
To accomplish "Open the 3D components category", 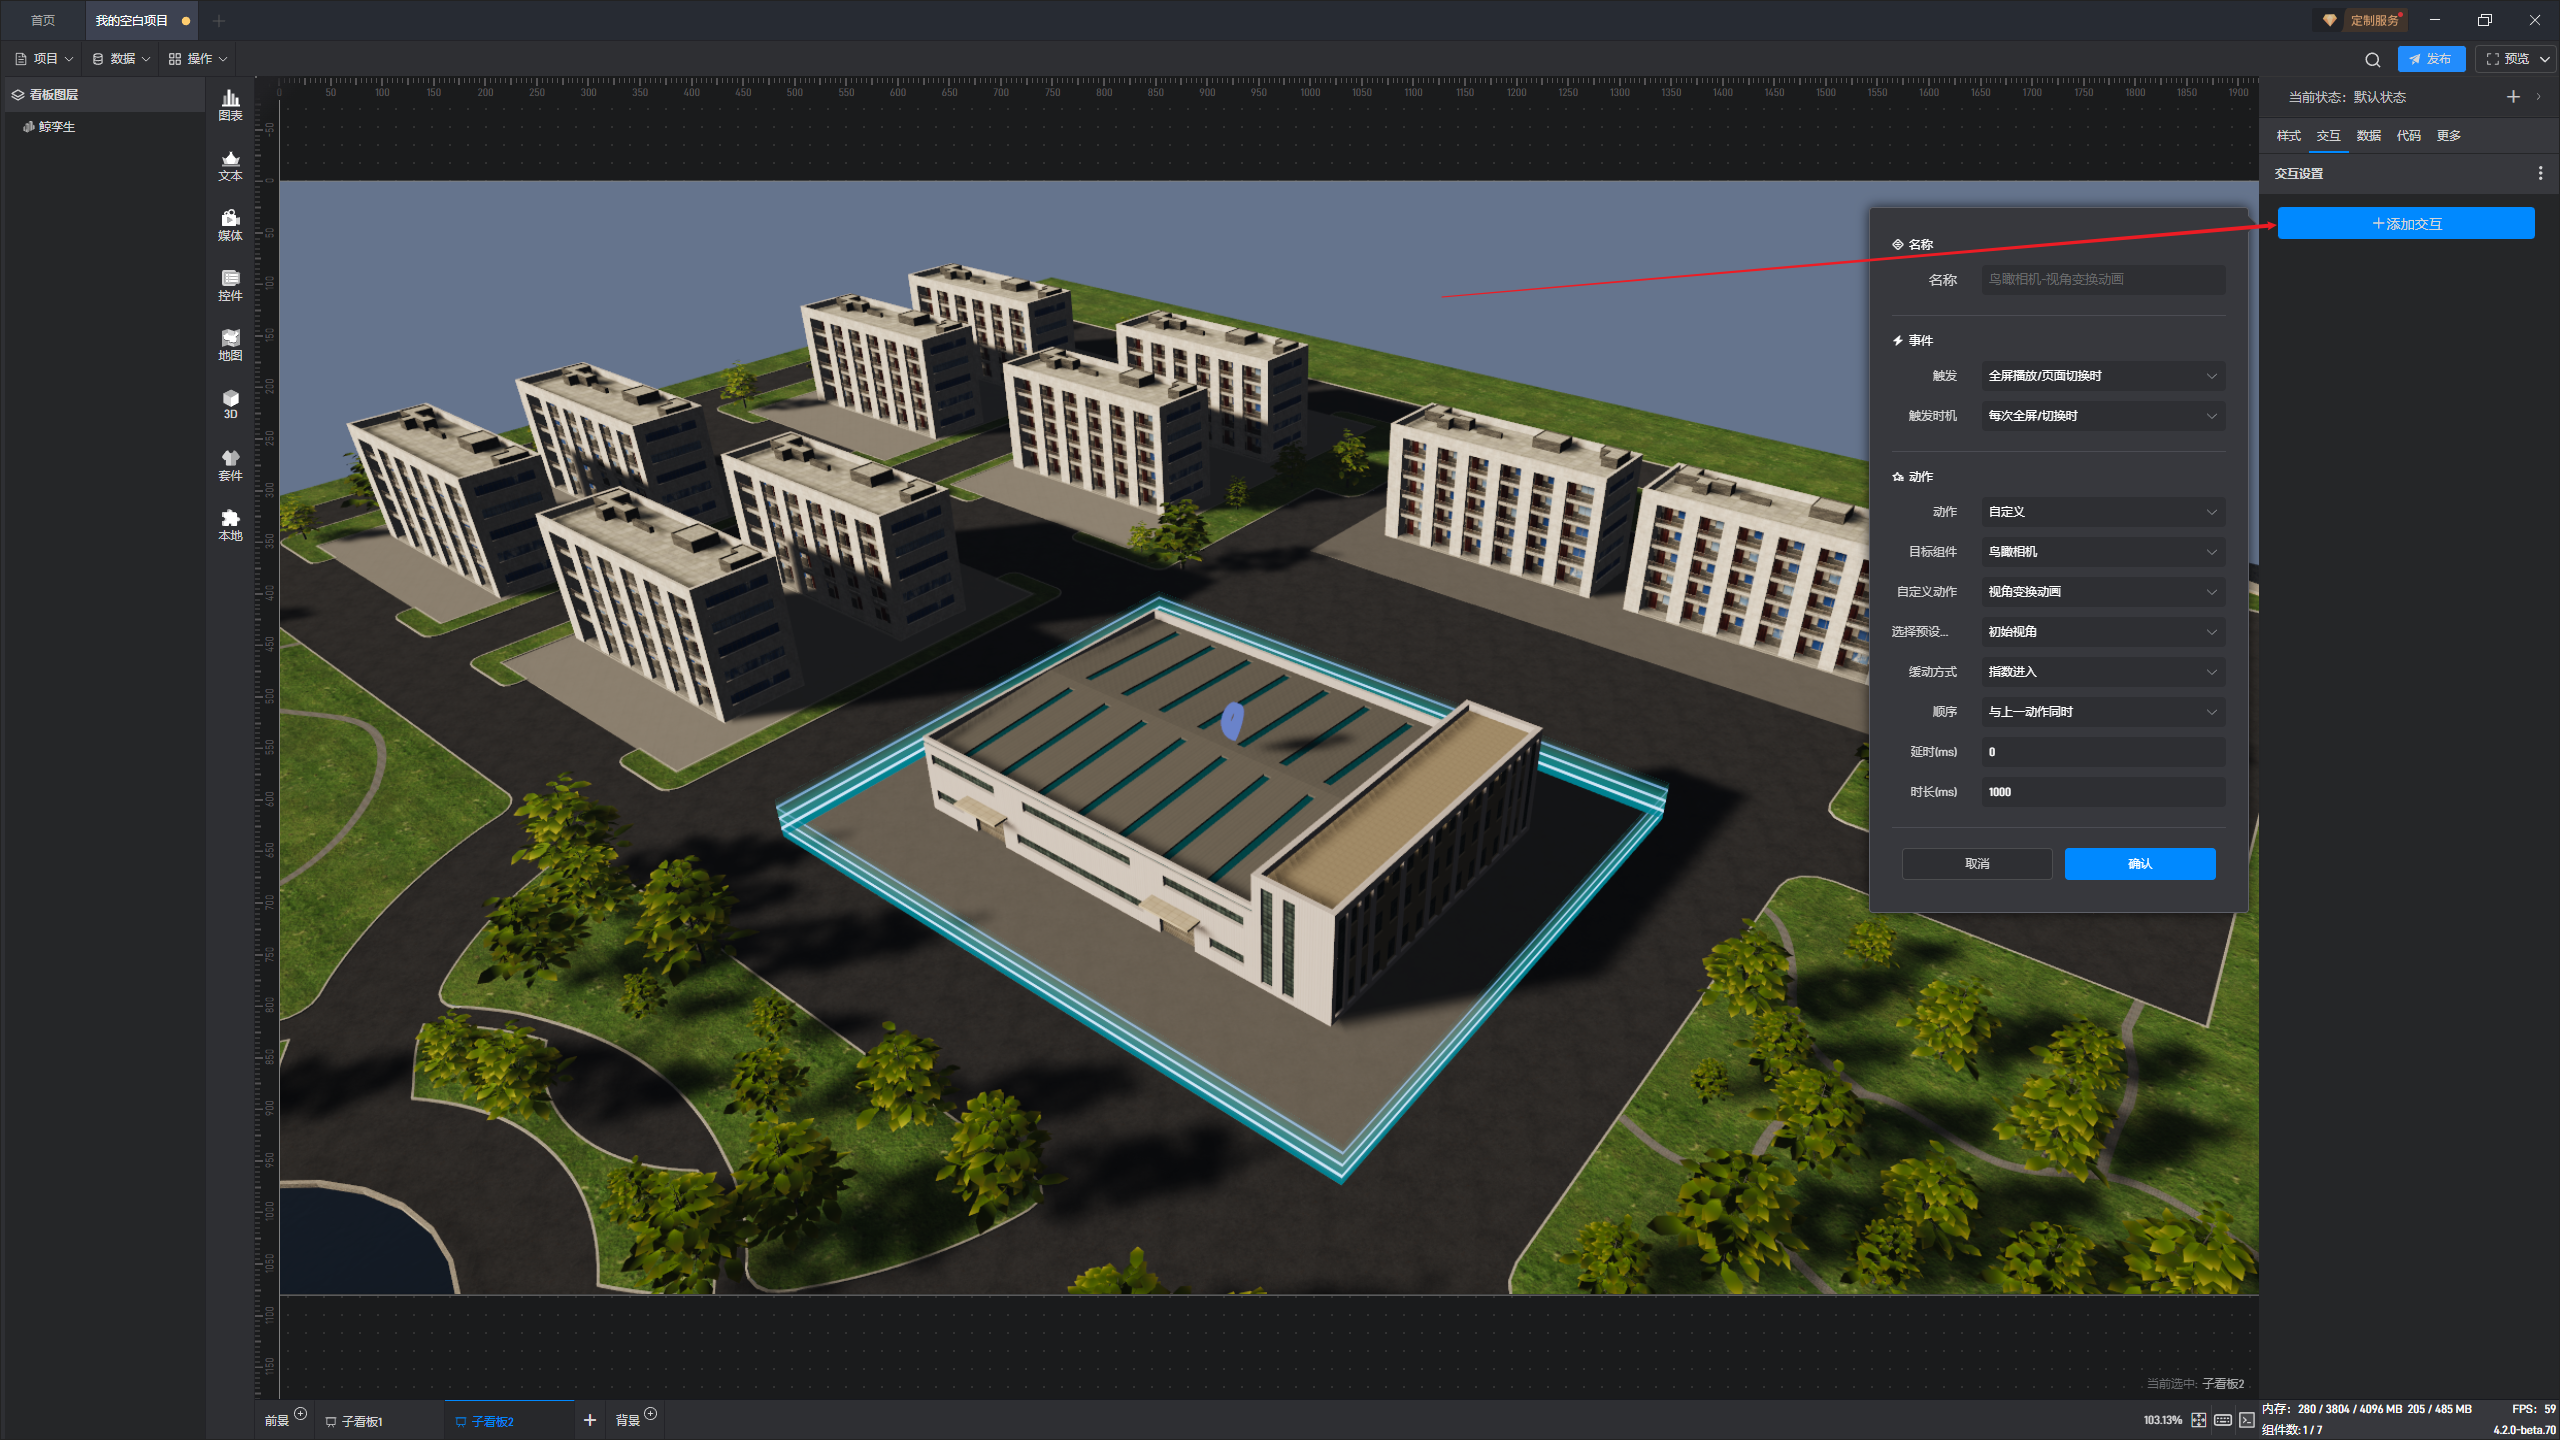I will point(230,404).
